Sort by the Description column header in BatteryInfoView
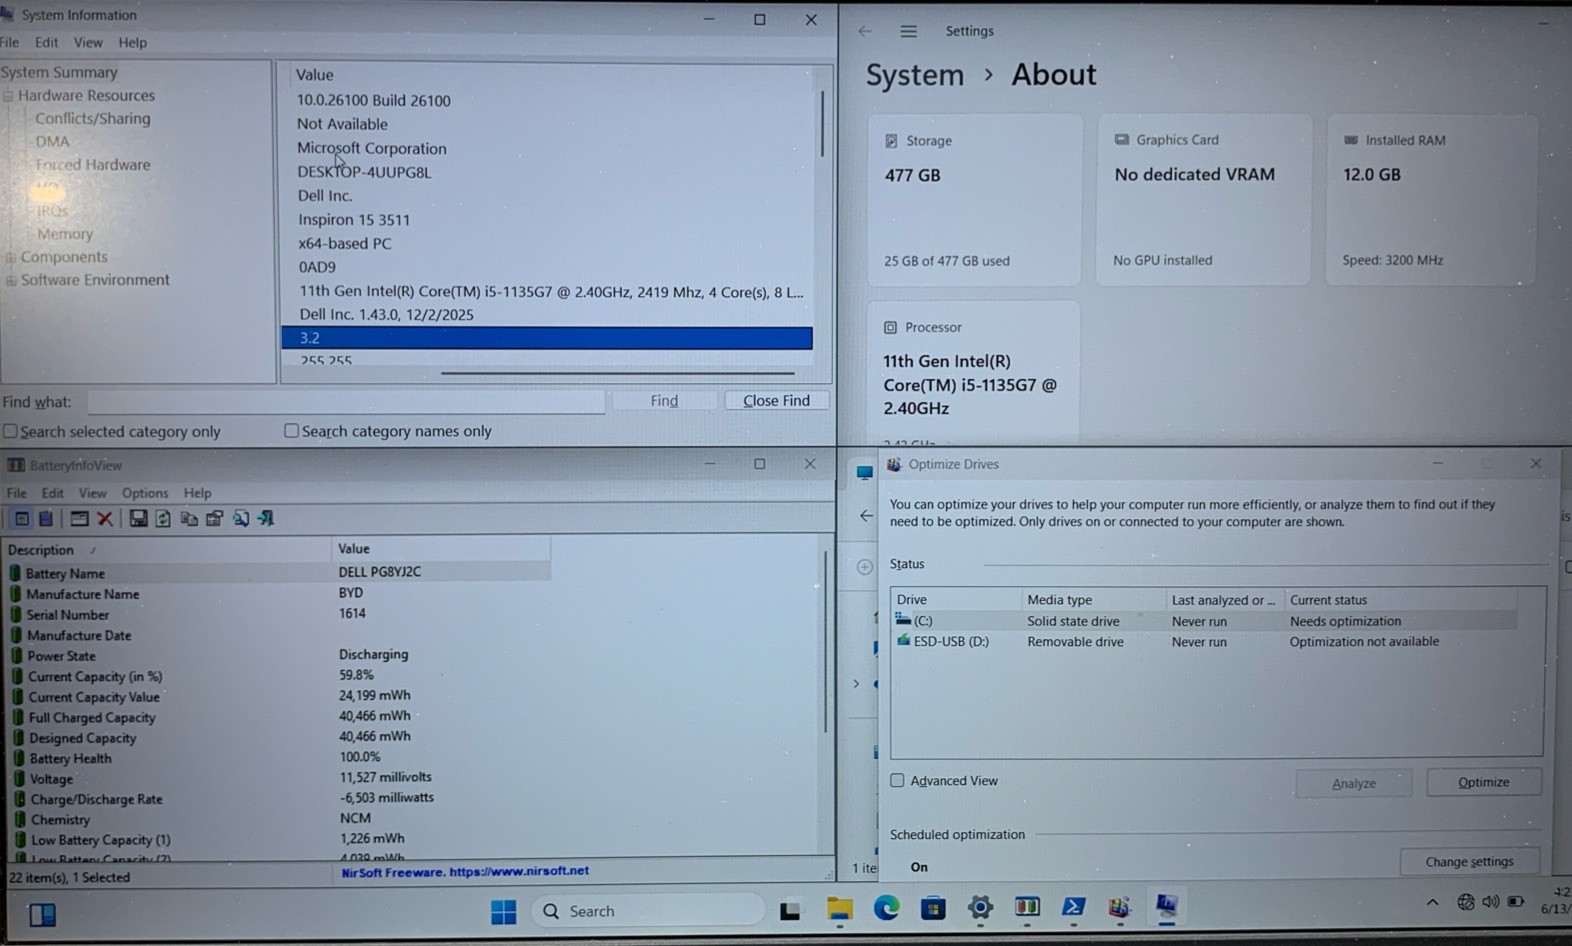The width and height of the screenshot is (1572, 946). coord(168,549)
